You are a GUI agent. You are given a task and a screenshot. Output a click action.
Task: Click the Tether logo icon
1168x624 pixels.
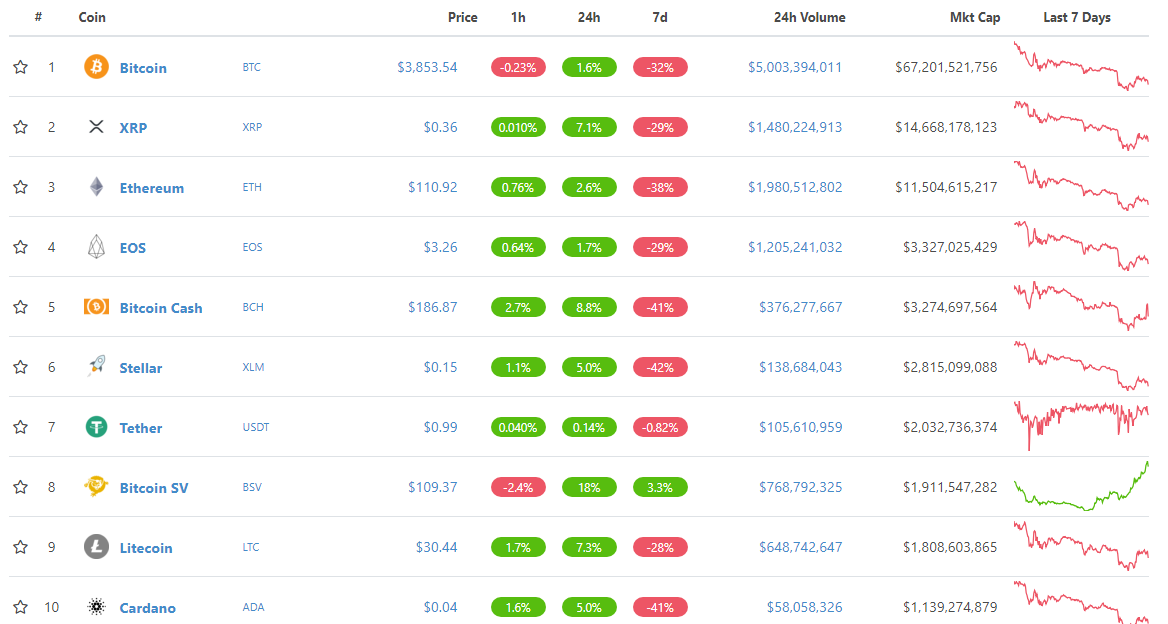click(x=96, y=427)
